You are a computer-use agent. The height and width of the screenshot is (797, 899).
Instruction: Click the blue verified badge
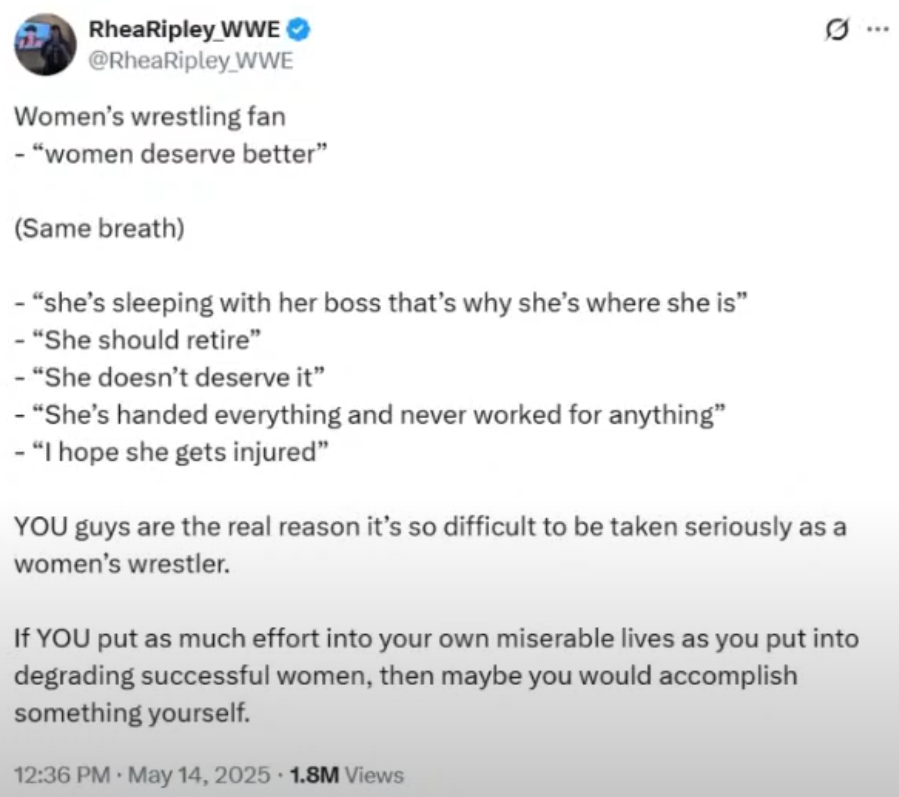pos(298,30)
